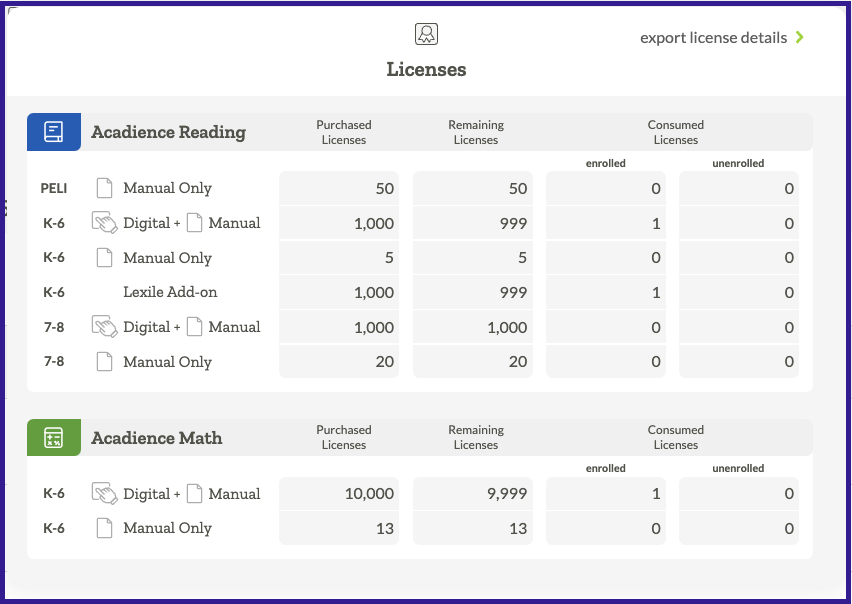The width and height of the screenshot is (852, 604).
Task: Click the Digital + Manual touch icon under Acadience Math
Action: coord(104,493)
